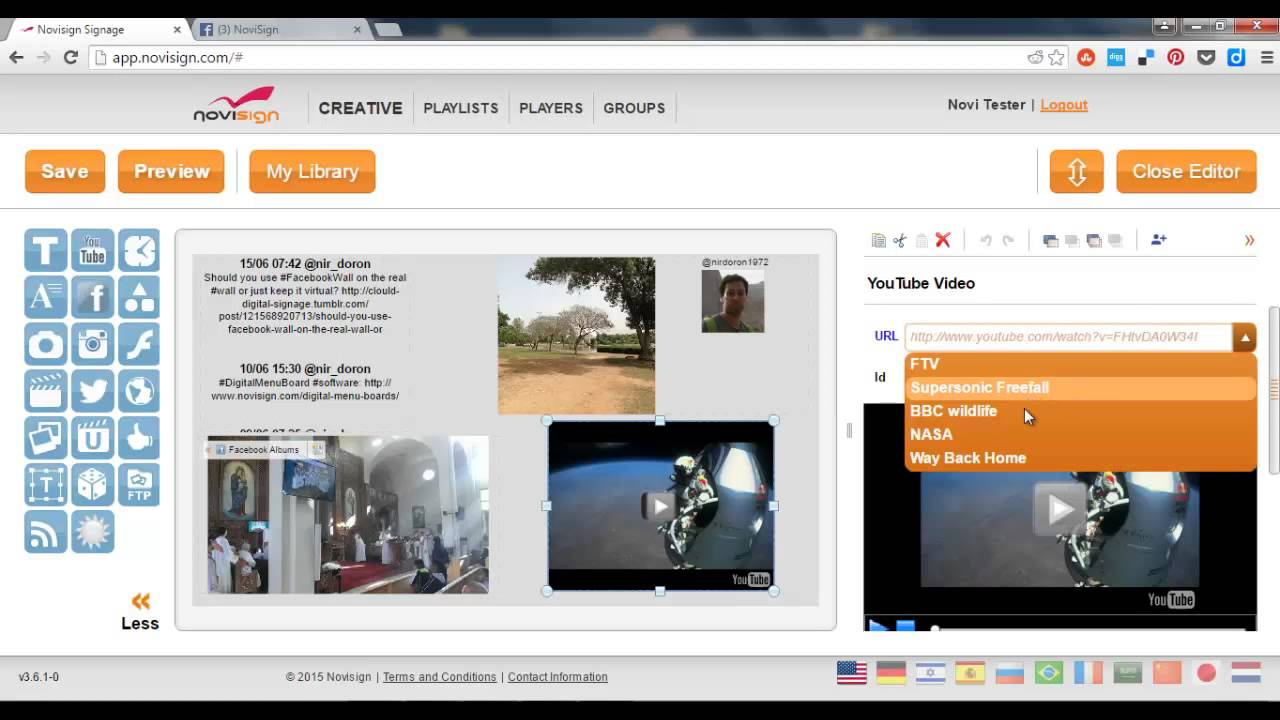Image resolution: width=1280 pixels, height=720 pixels.
Task: Select the park tree photo on canvas
Action: click(x=577, y=335)
